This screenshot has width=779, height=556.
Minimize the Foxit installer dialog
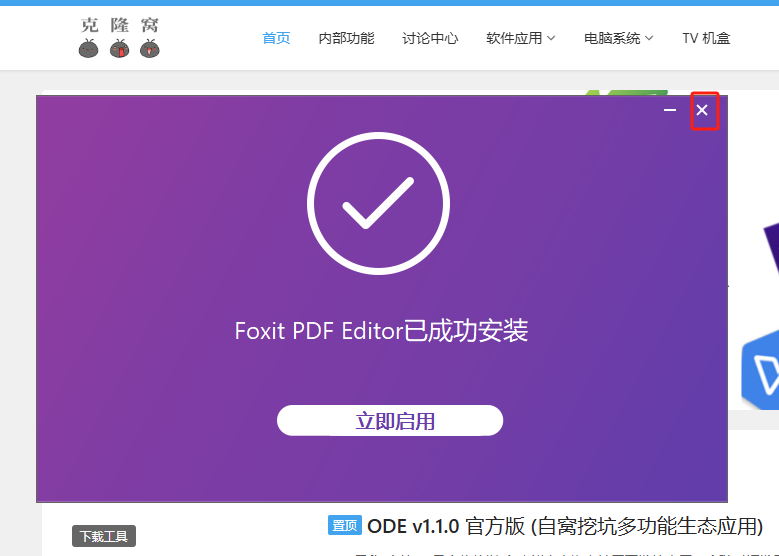click(670, 110)
